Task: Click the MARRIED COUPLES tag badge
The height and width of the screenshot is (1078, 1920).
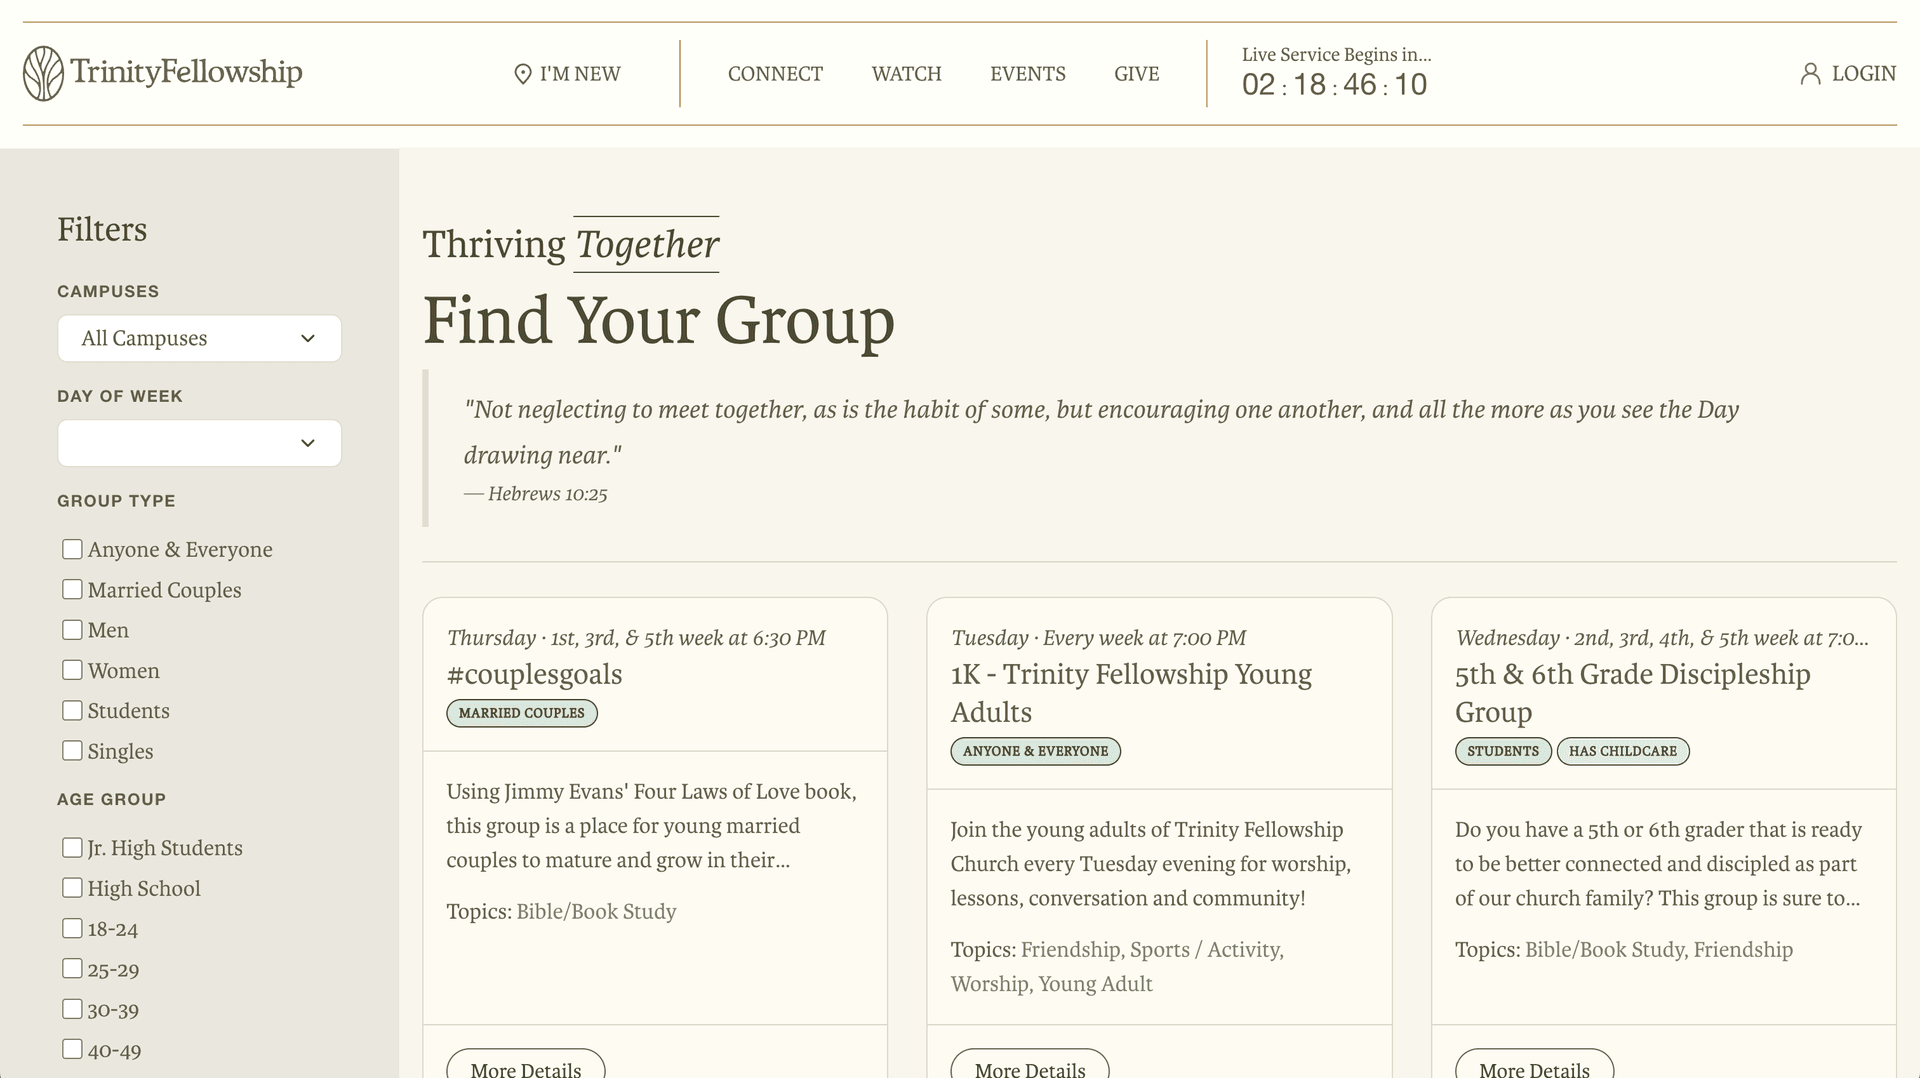Action: [522, 713]
